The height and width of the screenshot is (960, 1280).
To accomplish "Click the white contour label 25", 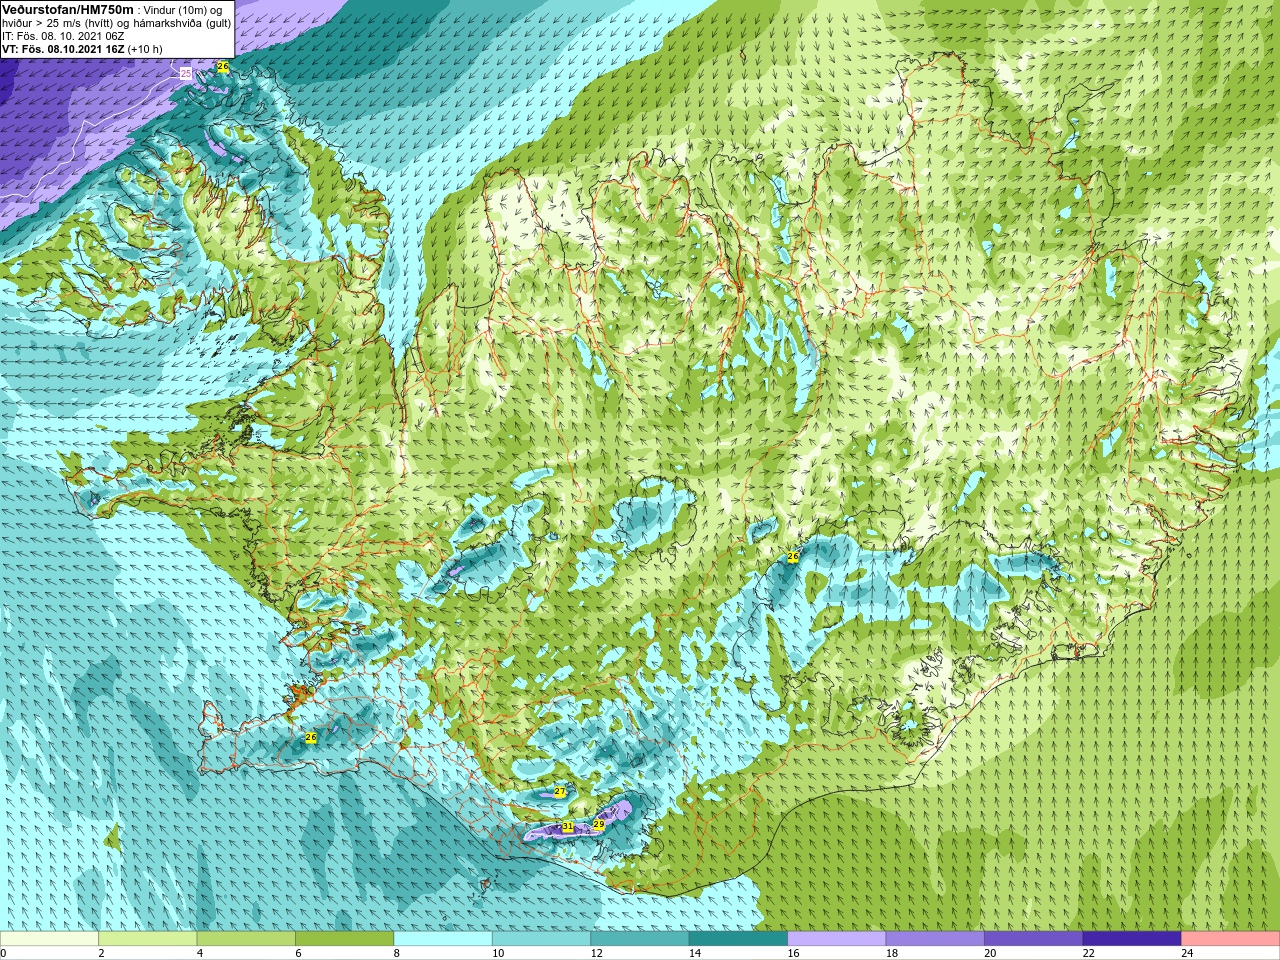I will [186, 74].
